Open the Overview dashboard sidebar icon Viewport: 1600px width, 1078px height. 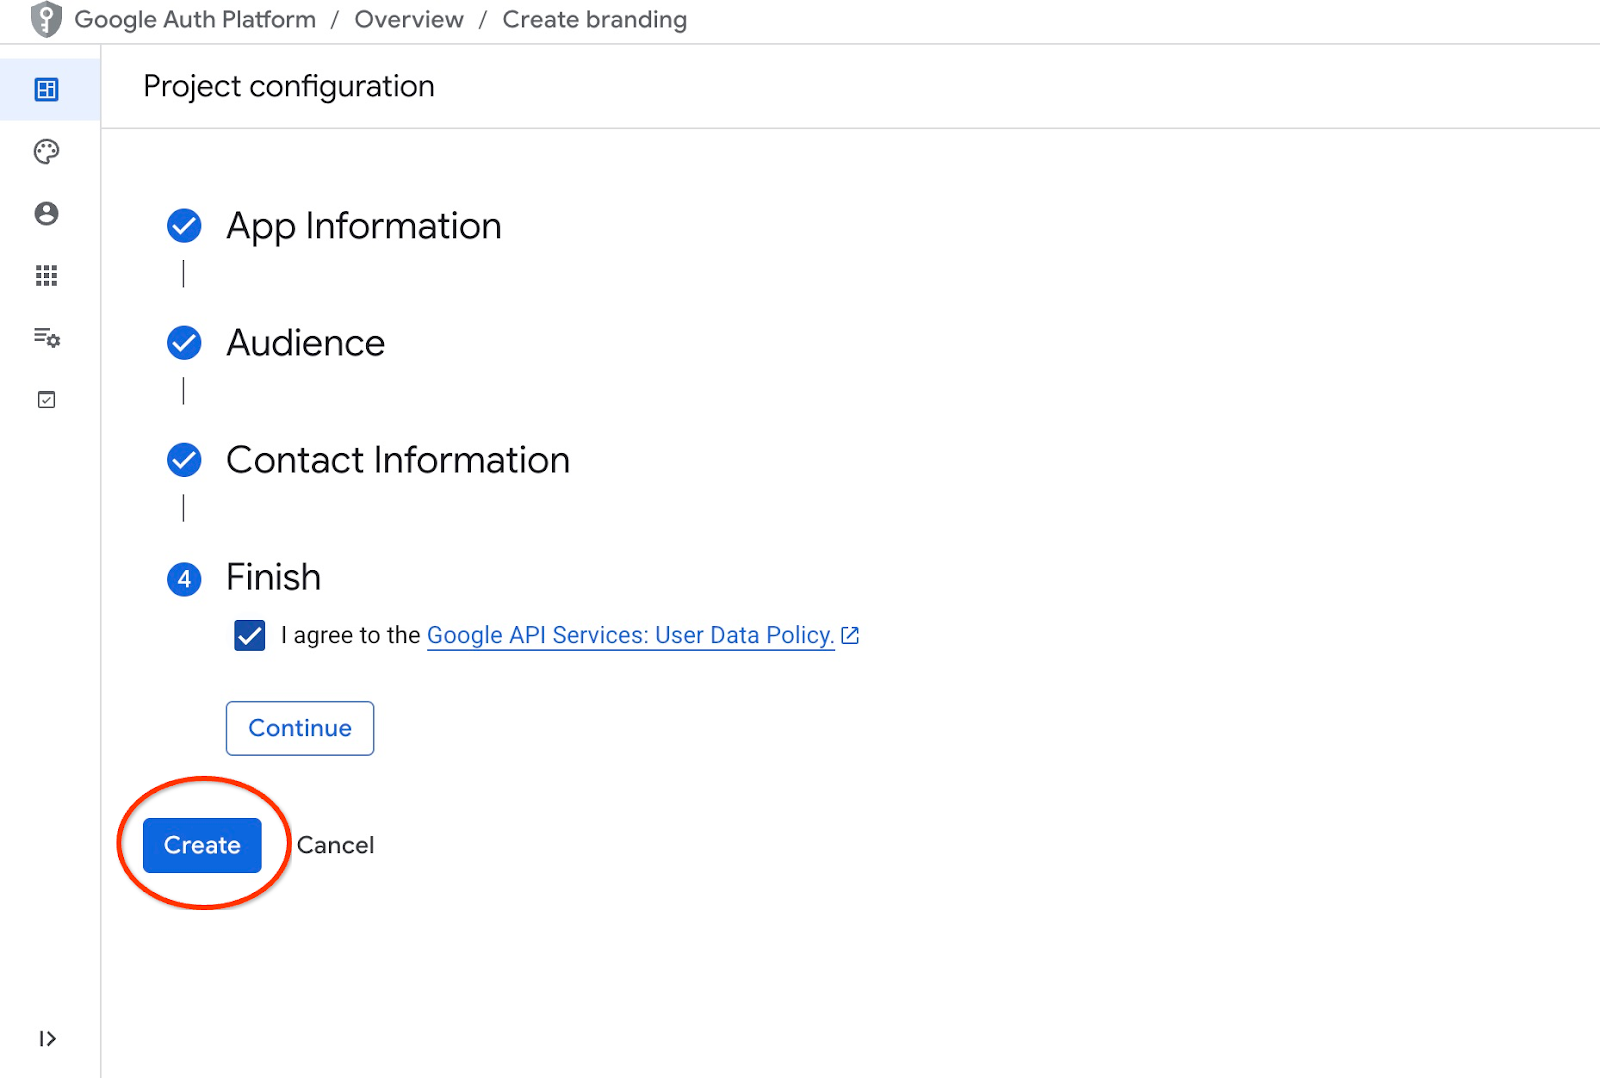point(47,90)
